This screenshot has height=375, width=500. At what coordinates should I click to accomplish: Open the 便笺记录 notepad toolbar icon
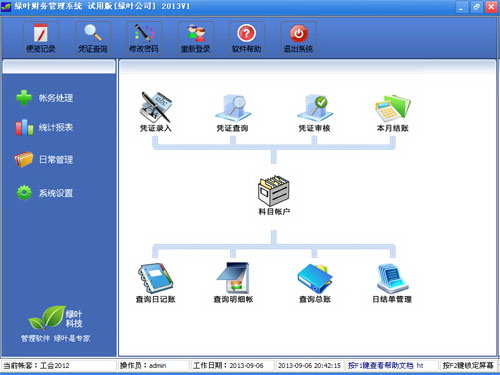pos(41,38)
